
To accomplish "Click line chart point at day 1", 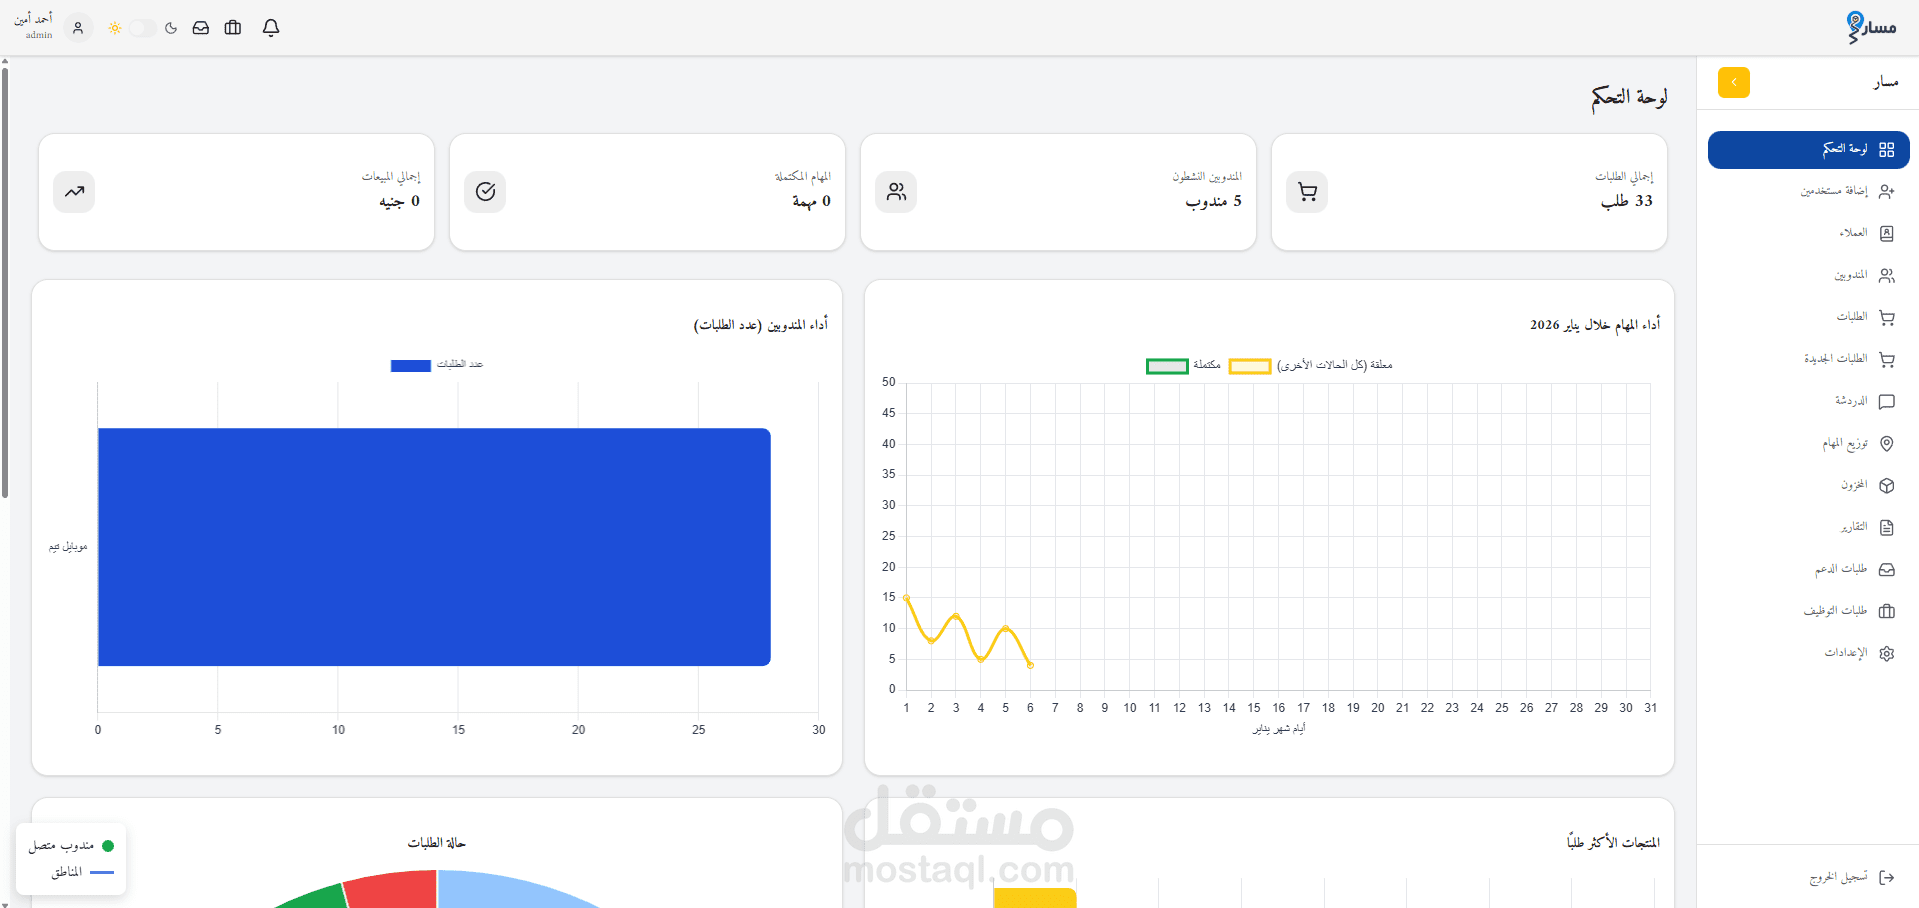I will click(906, 598).
